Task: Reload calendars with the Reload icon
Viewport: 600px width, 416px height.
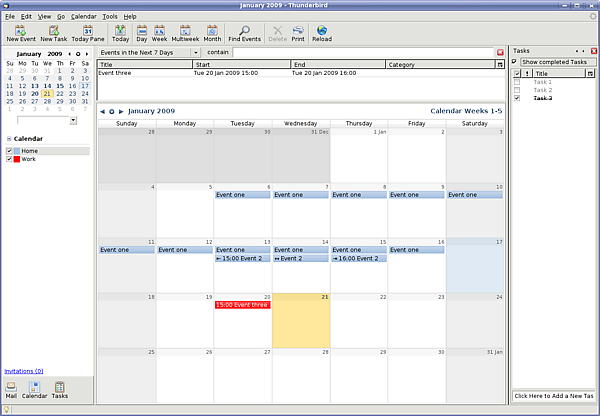Action: coord(322,30)
